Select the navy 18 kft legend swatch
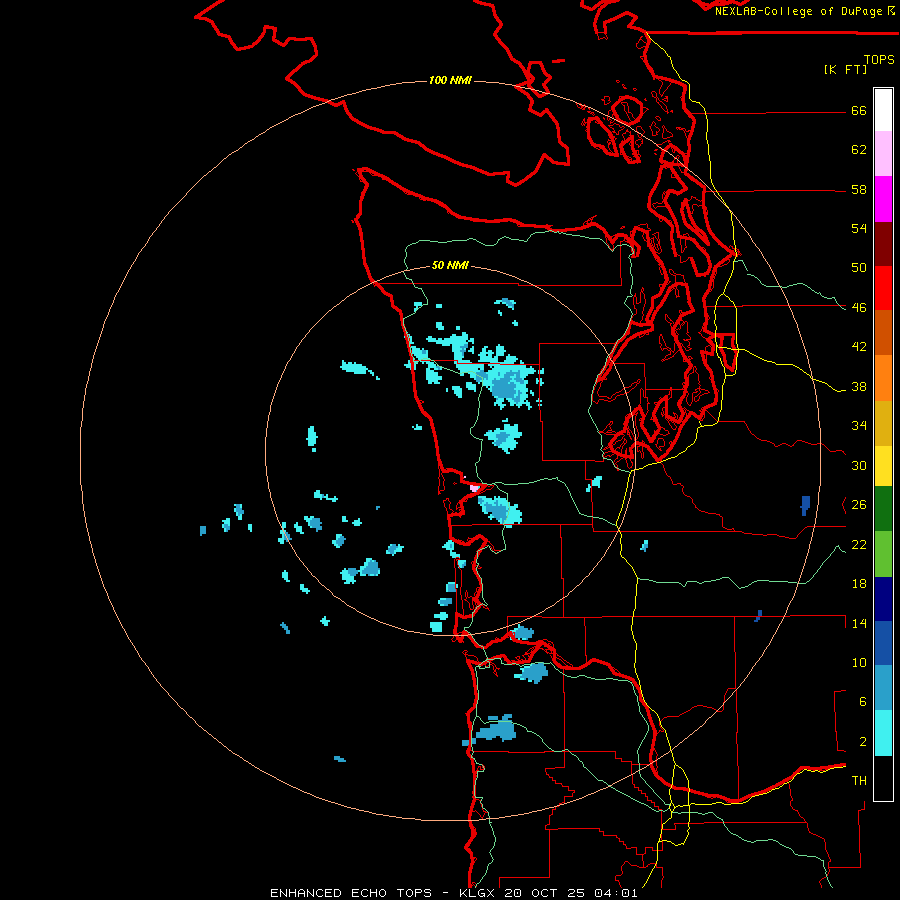 click(x=883, y=598)
